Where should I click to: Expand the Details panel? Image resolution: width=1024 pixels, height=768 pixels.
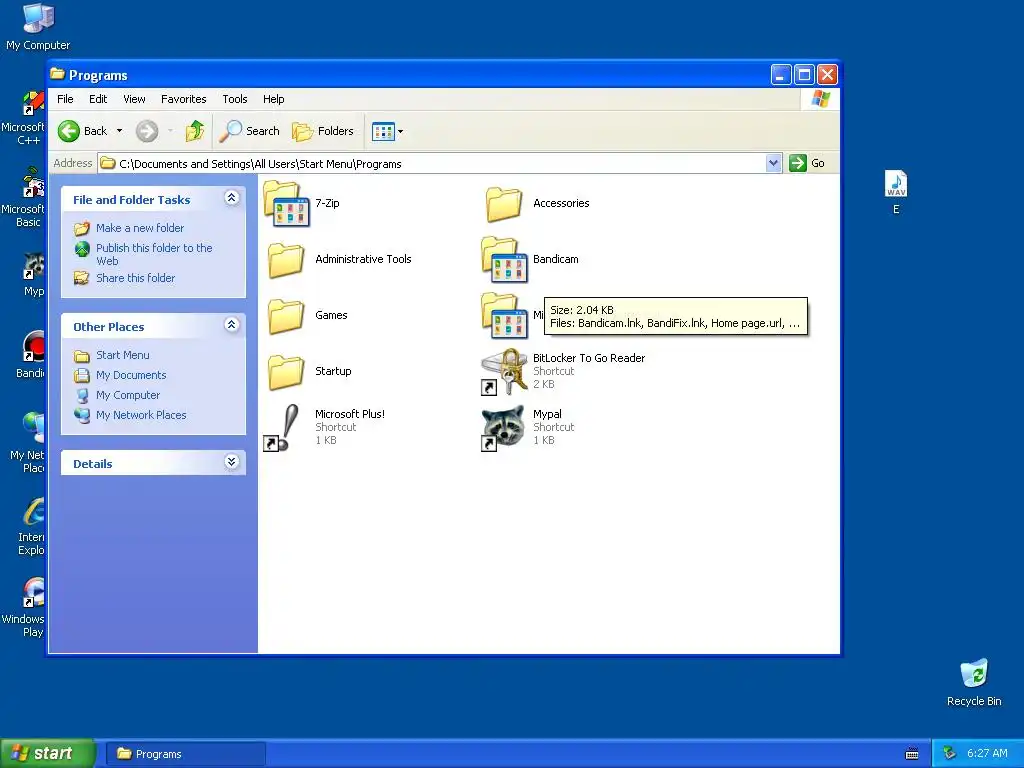[x=231, y=462]
